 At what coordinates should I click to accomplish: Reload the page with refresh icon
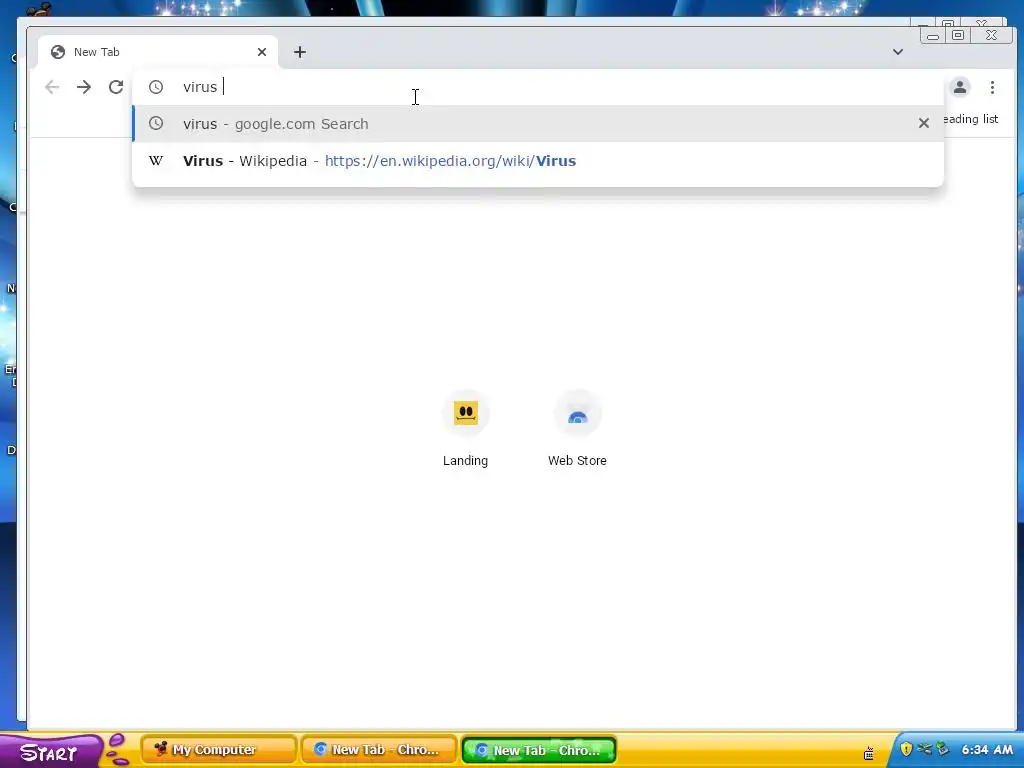coord(116,87)
